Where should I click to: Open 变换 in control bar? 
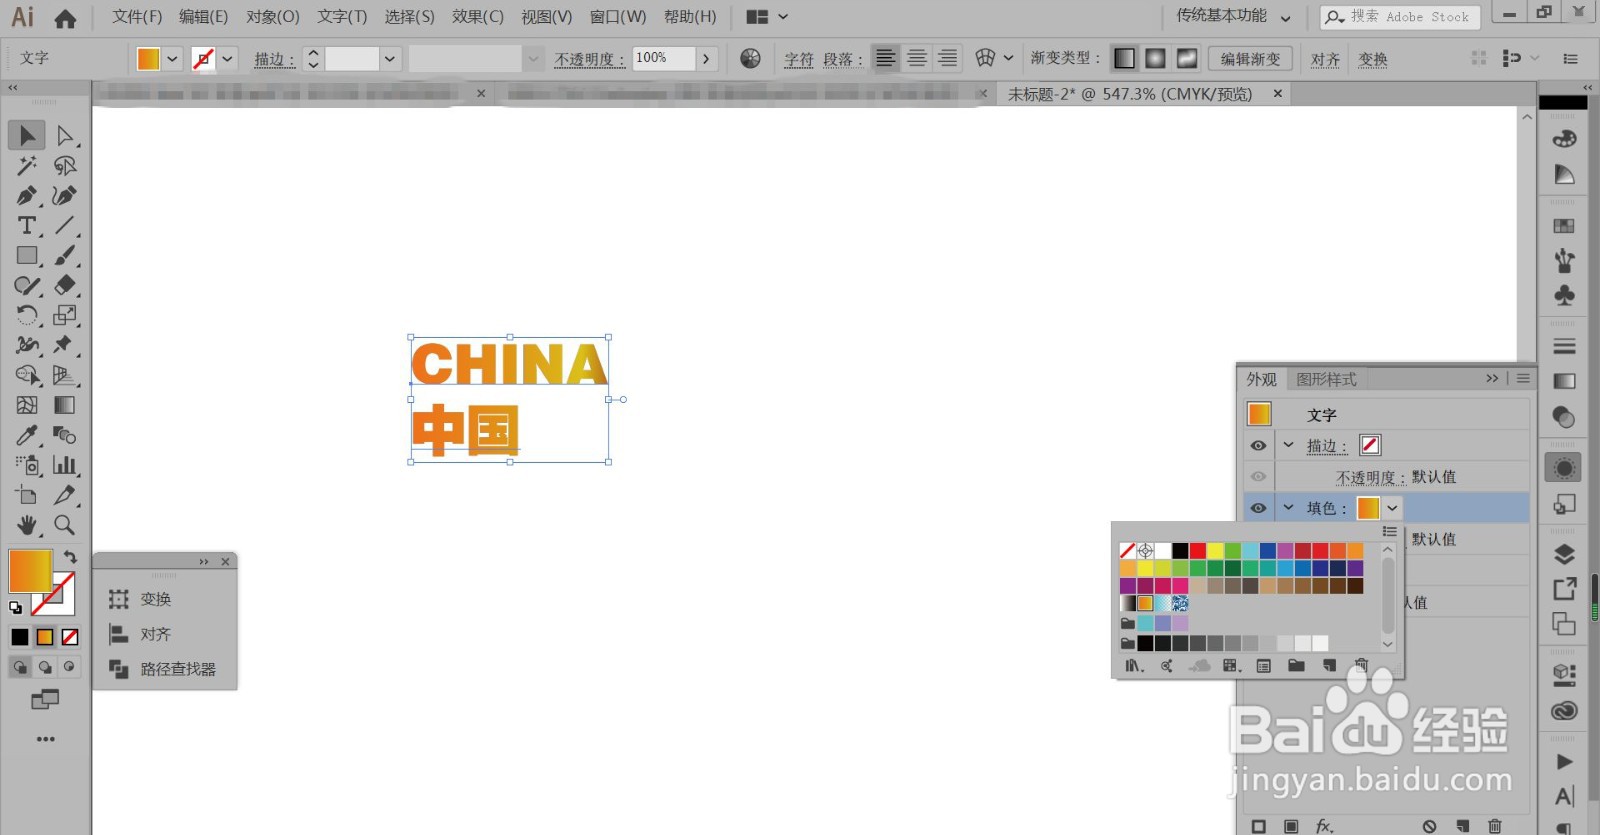[1373, 59]
